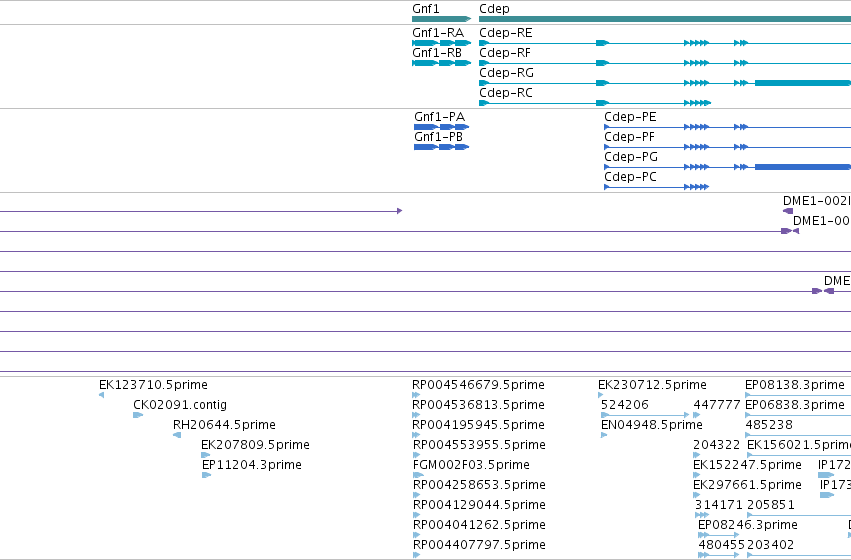The image size is (851, 560).
Task: Select the CK02091.contig label
Action: tap(180, 405)
